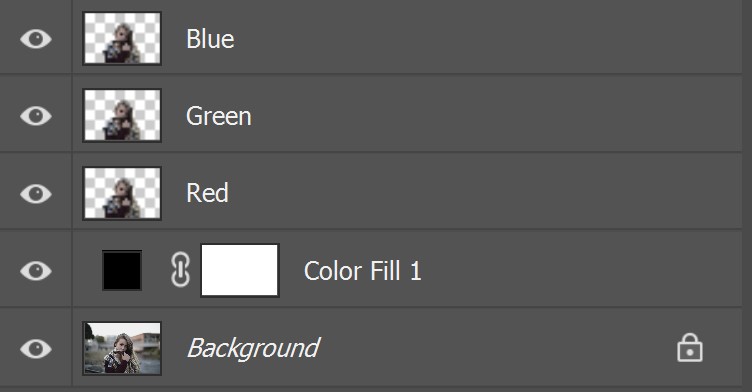This screenshot has height=392, width=752.
Task: Hide the Blue layer
Action: (36, 39)
